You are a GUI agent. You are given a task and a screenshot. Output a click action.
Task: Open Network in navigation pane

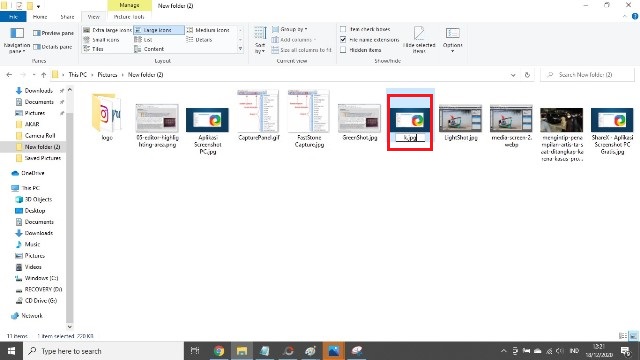(x=32, y=316)
